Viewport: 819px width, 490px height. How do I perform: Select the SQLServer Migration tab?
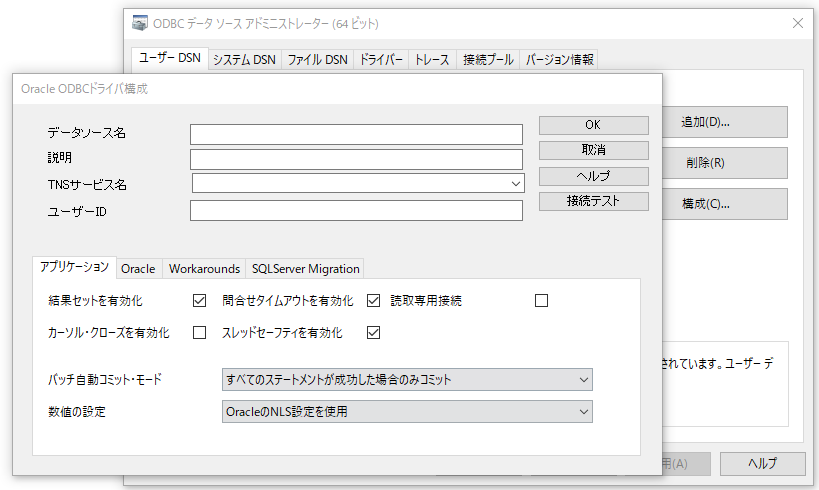(x=305, y=269)
